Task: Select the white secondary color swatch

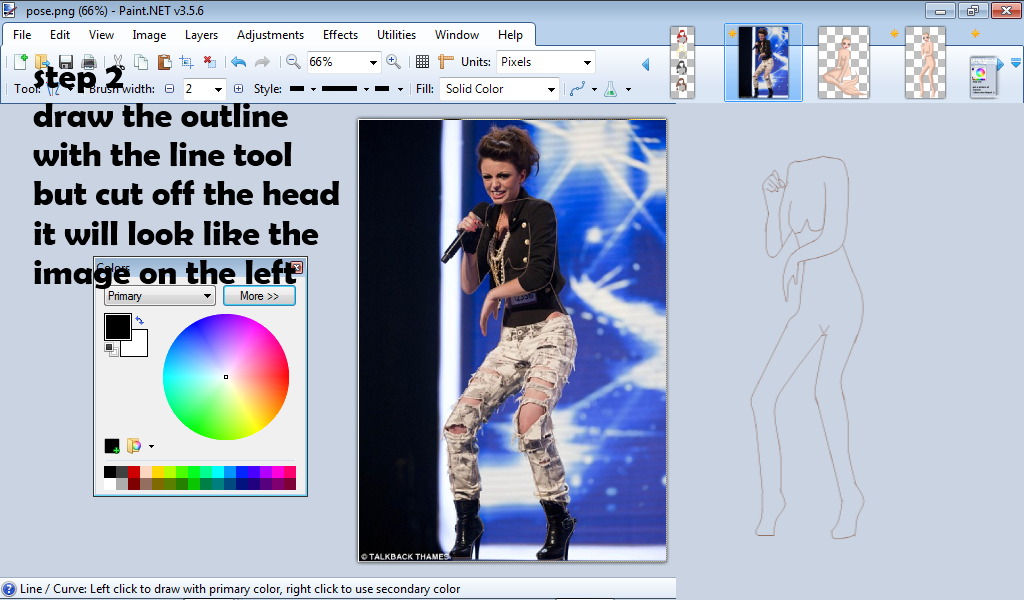Action: (140, 348)
